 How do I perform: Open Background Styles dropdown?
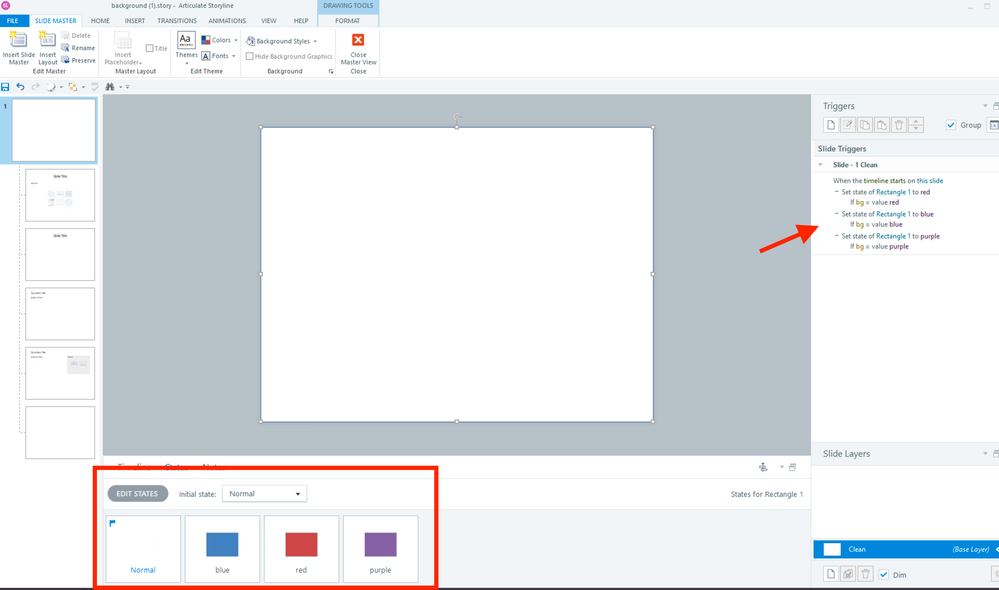[282, 41]
